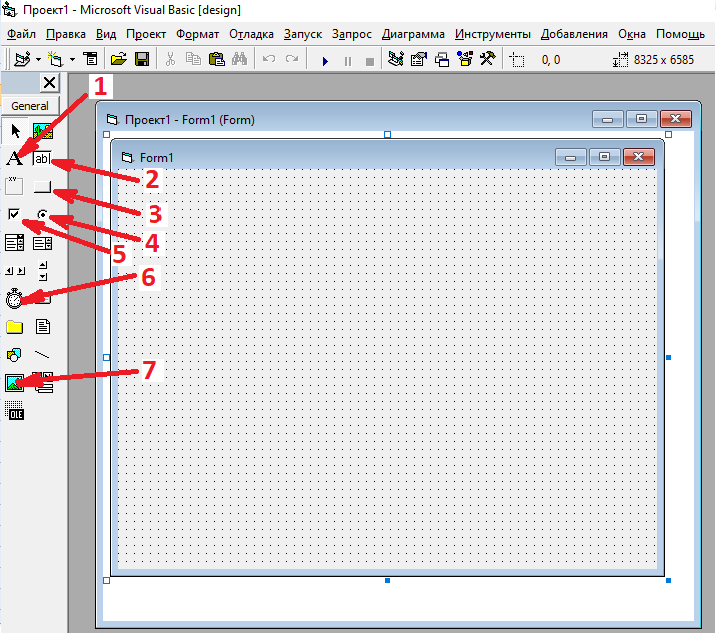Minimize the Проект1 - Form1 (Form) designer window
Viewport: 716px width, 633px height.
tap(607, 119)
